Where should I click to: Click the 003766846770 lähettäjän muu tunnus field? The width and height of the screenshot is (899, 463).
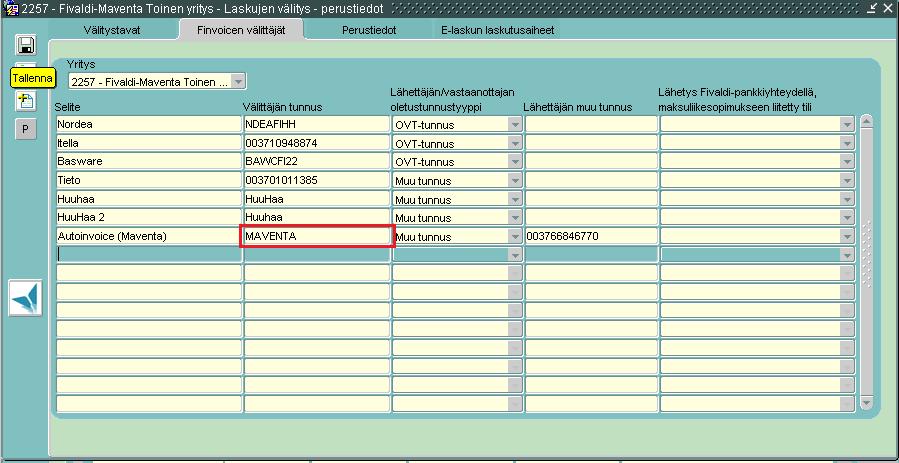591,236
